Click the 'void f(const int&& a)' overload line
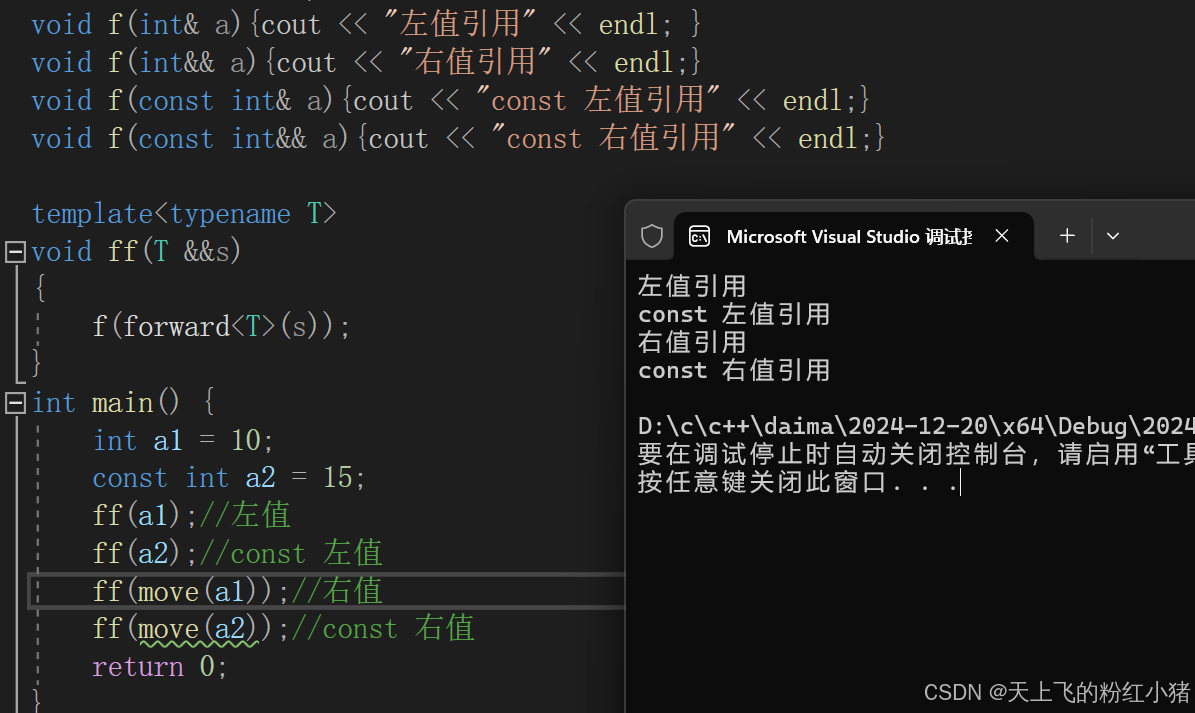 tap(458, 139)
